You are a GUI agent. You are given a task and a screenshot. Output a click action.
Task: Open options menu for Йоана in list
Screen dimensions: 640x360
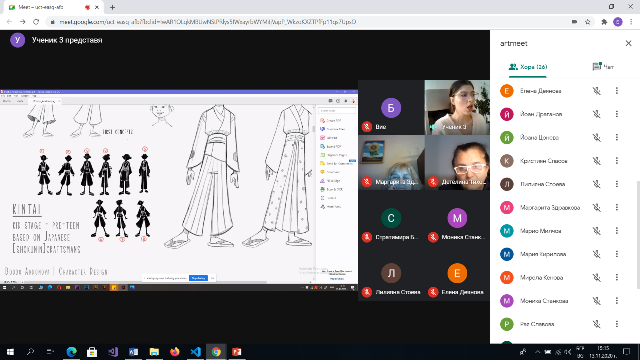(x=617, y=137)
